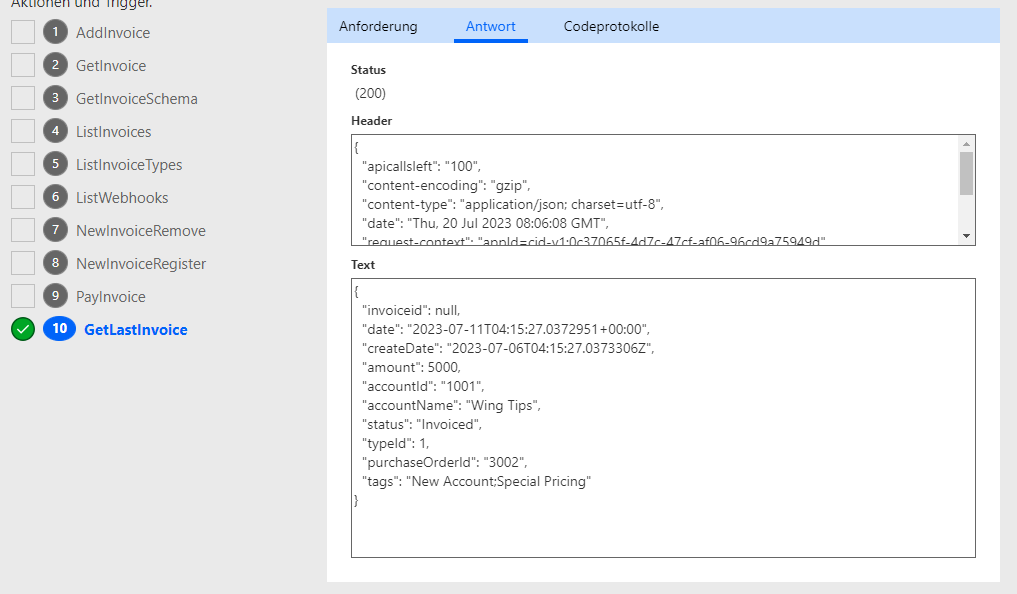Click the Header scrollbar thumb
Image resolution: width=1017 pixels, height=594 pixels.
point(966,173)
